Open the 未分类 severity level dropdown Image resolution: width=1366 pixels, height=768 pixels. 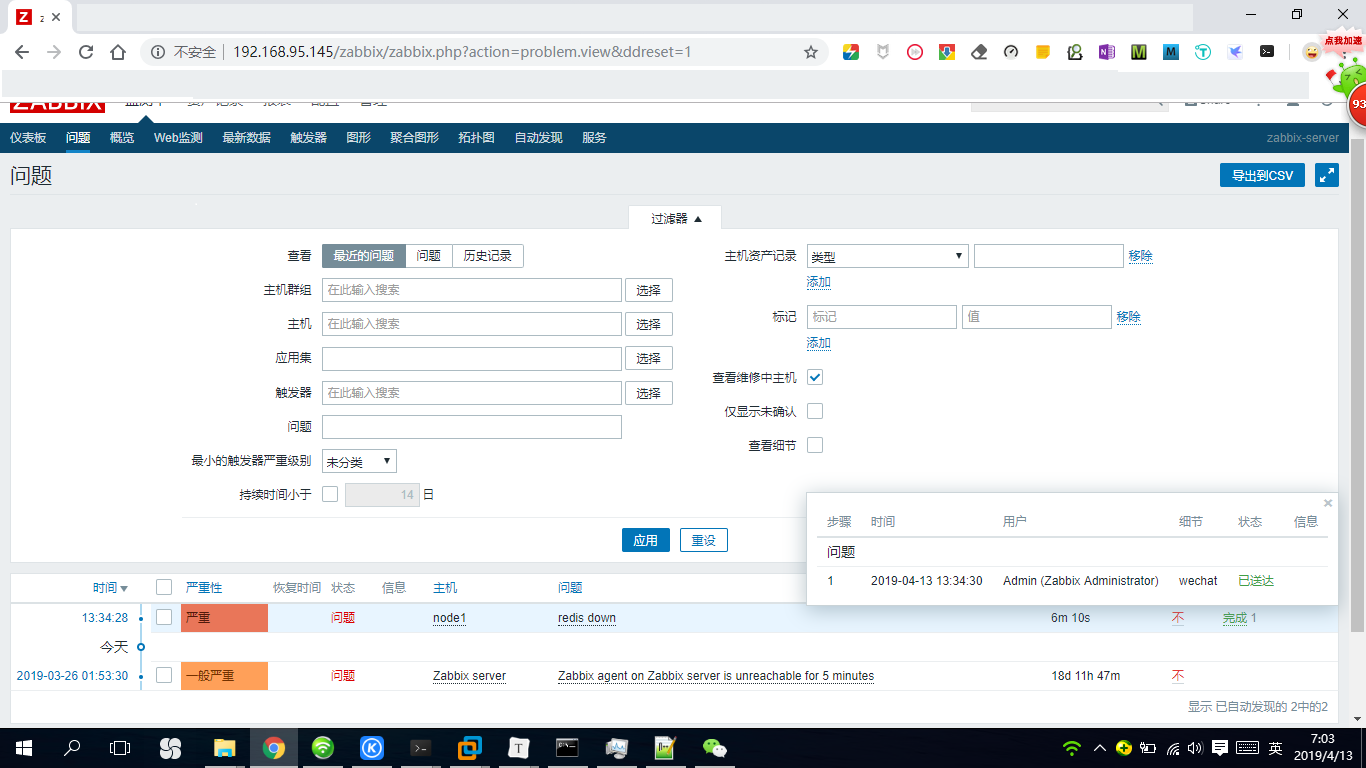[359, 461]
